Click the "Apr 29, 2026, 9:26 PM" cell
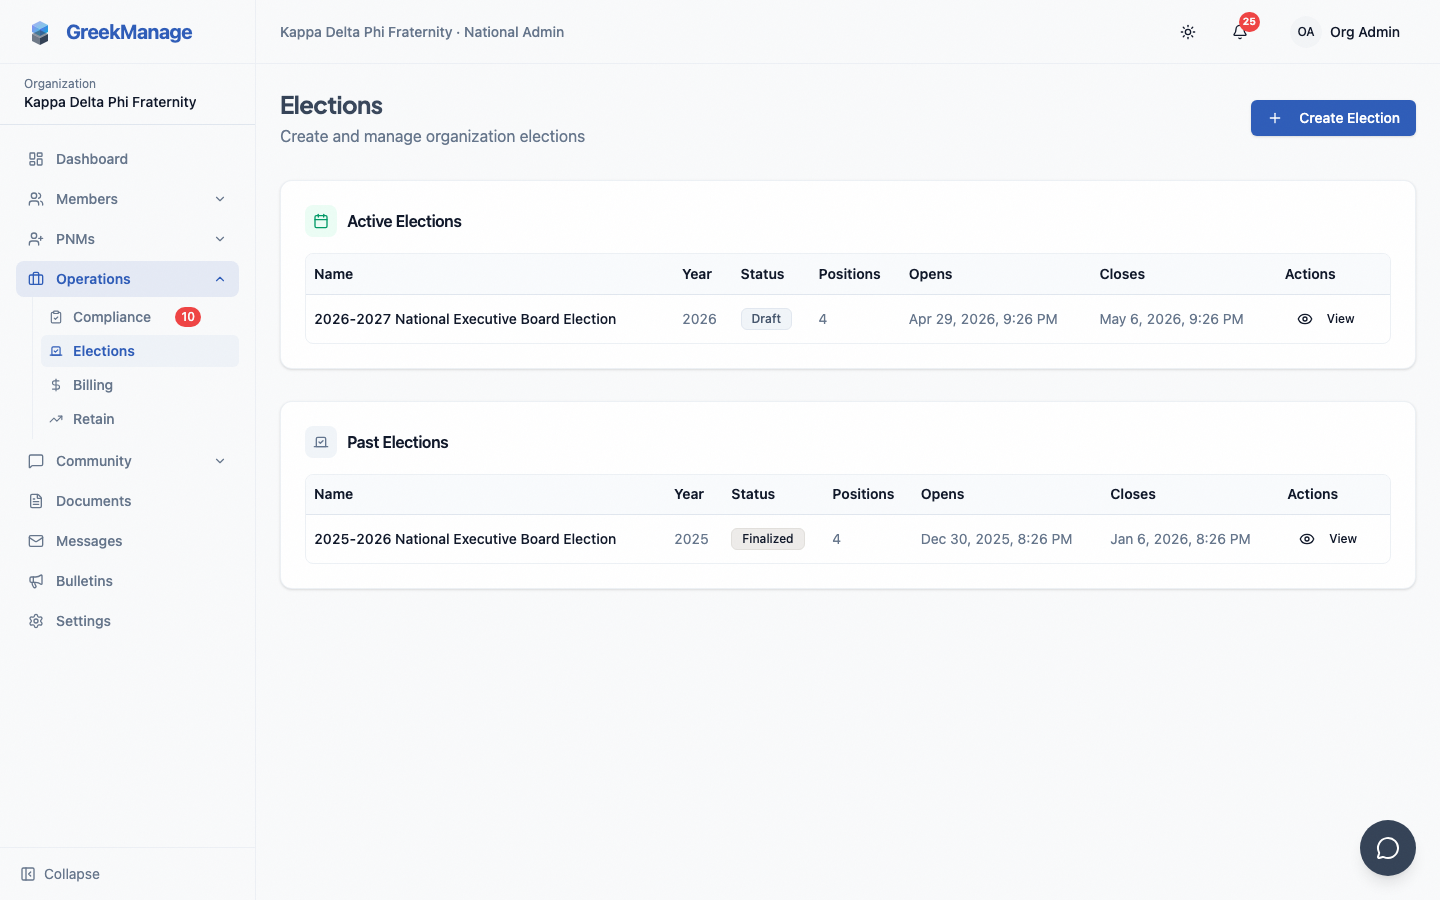This screenshot has width=1440, height=900. pos(983,319)
